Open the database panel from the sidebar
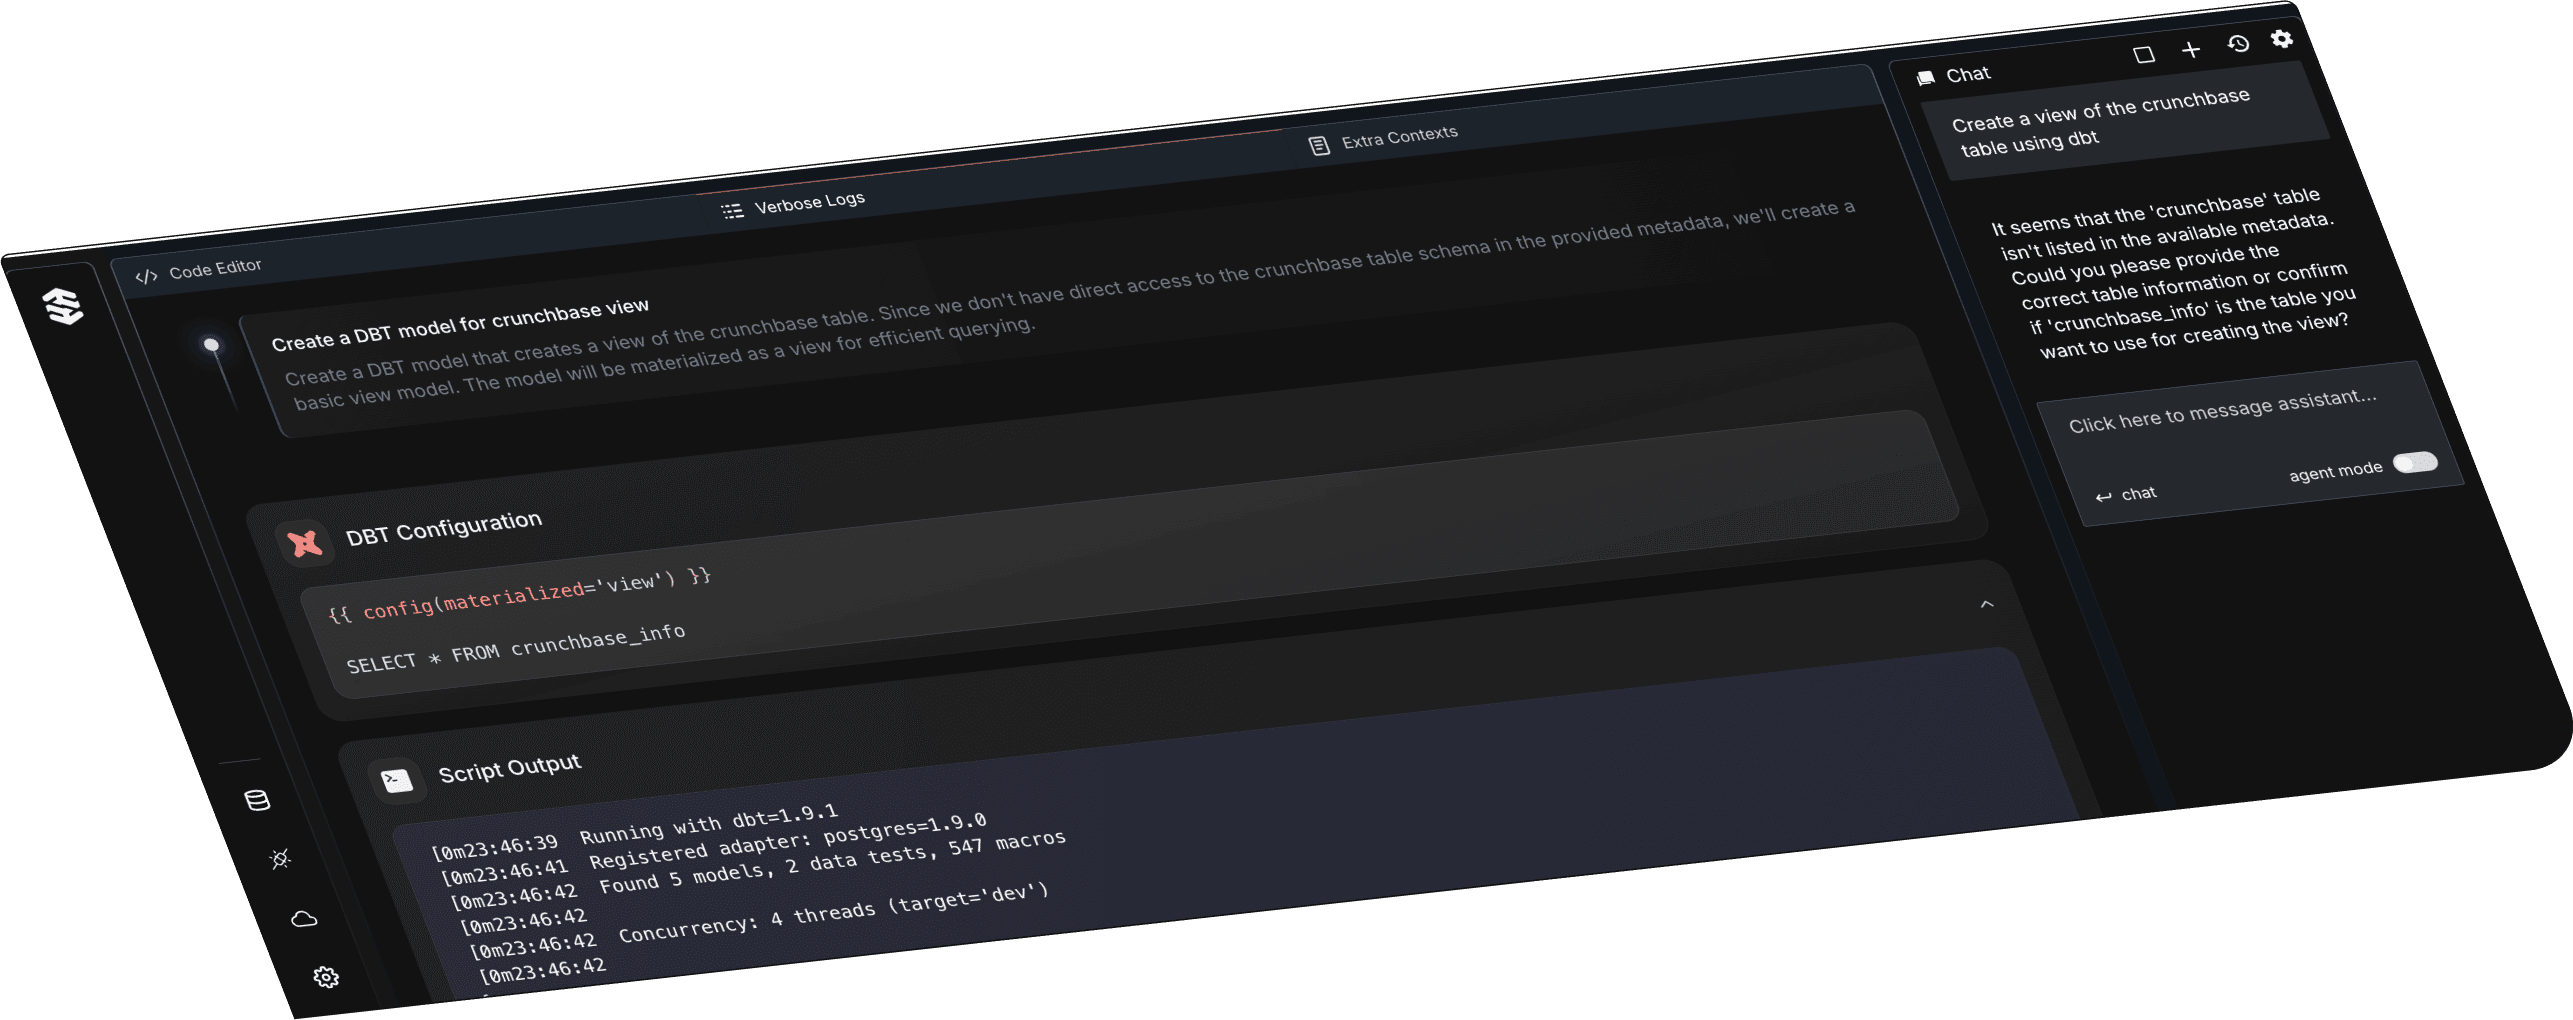This screenshot has width=2573, height=1020. pyautogui.click(x=257, y=800)
